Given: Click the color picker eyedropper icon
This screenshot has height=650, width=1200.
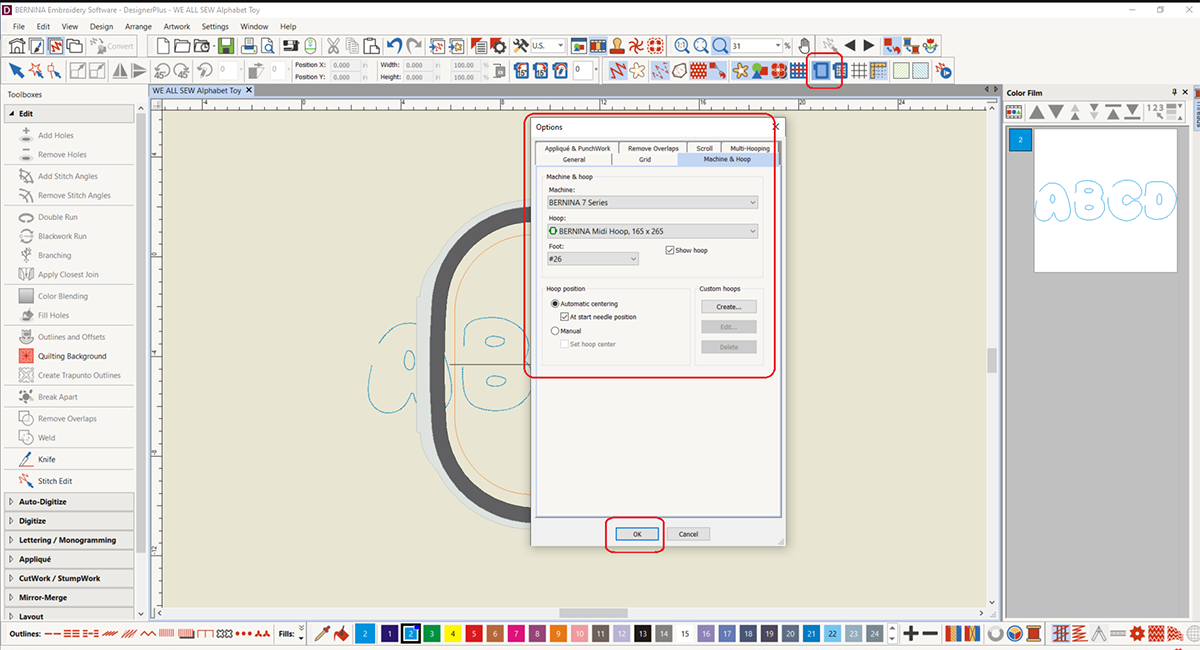Looking at the screenshot, I should 323,633.
